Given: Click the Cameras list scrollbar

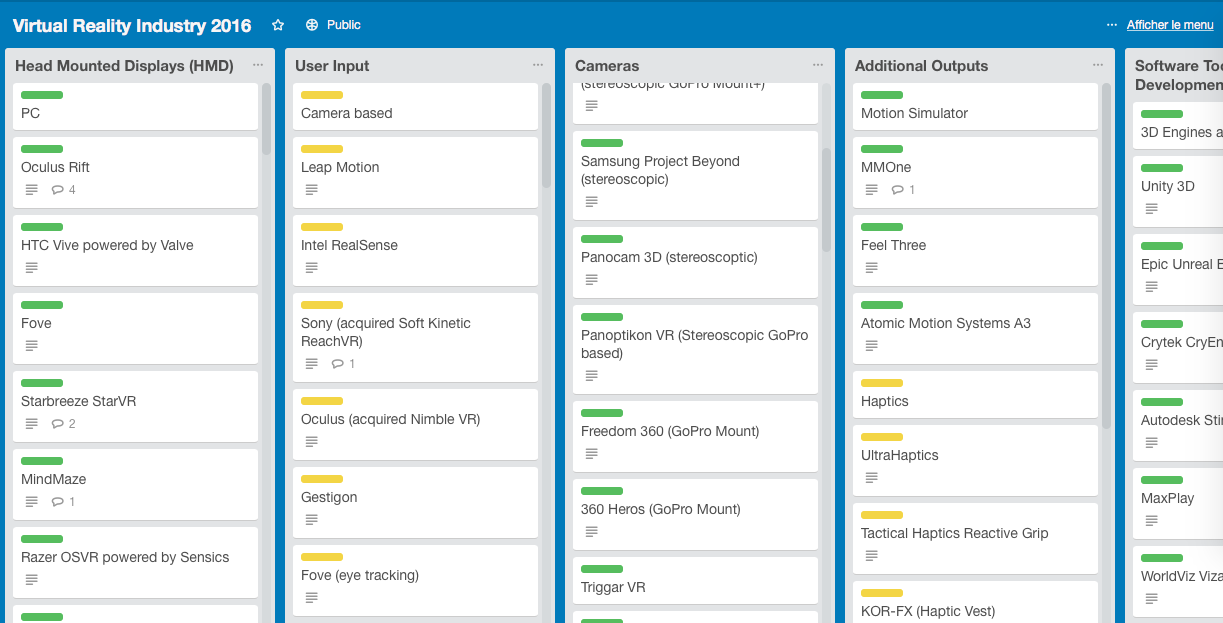Looking at the screenshot, I should pos(827,199).
